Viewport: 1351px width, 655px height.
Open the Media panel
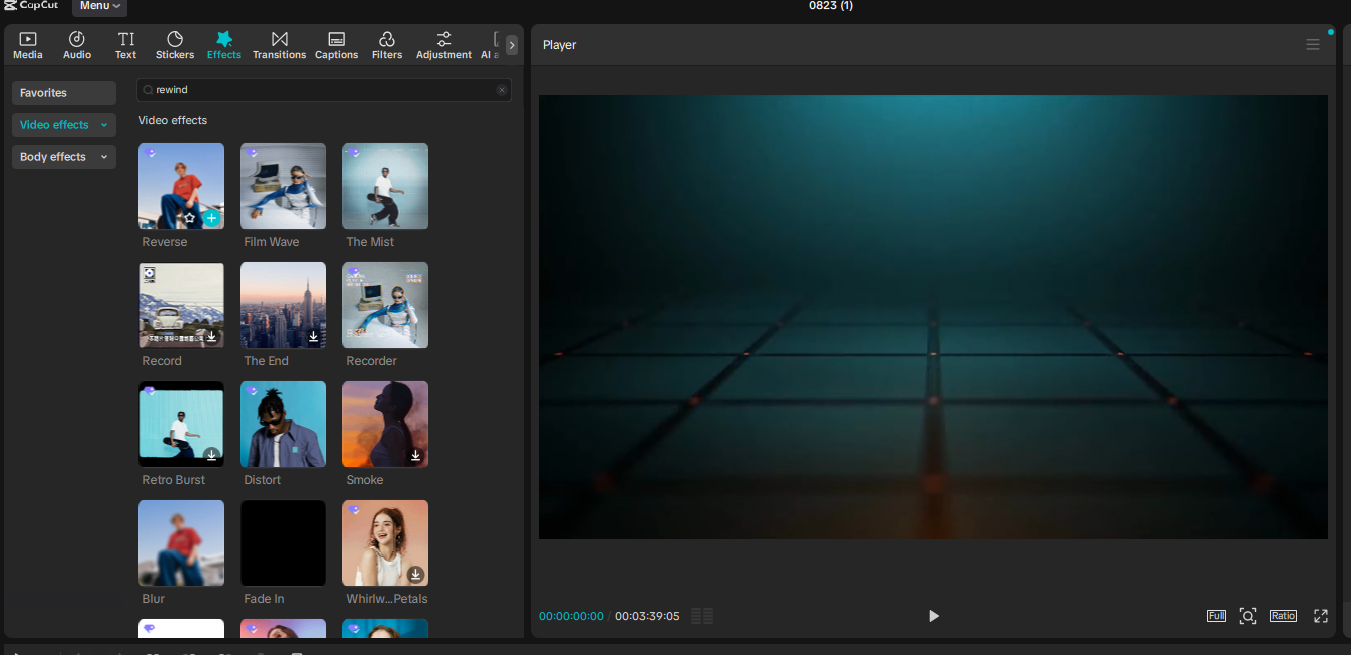pyautogui.click(x=28, y=45)
